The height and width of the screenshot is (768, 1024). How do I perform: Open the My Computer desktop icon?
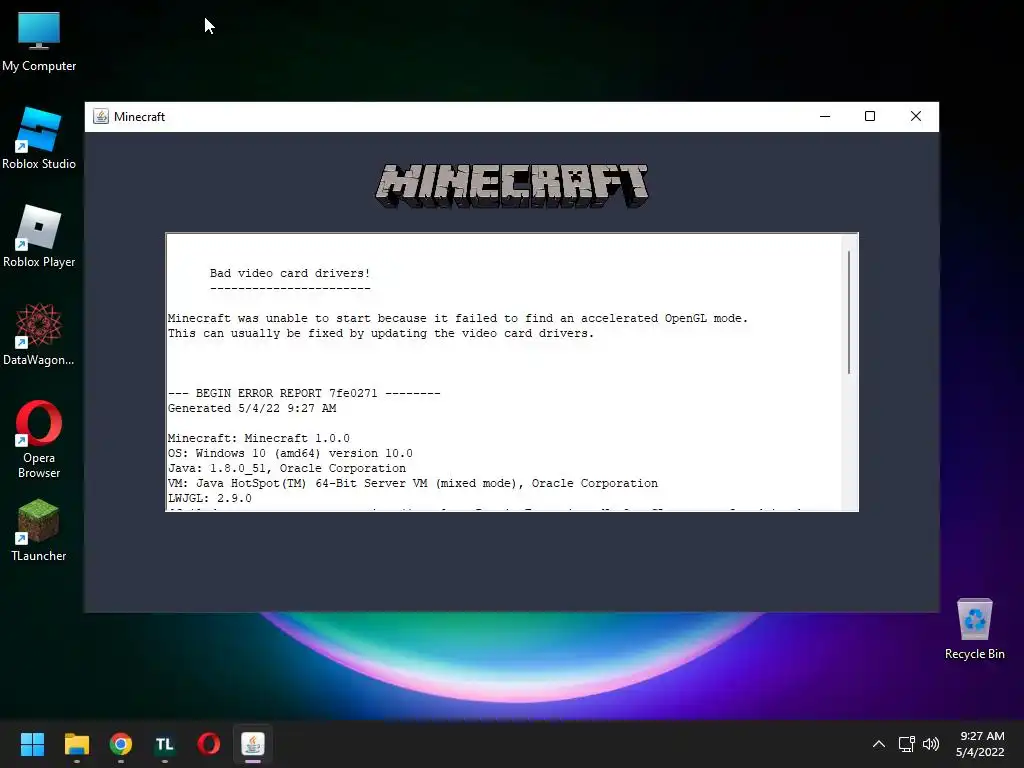(39, 42)
